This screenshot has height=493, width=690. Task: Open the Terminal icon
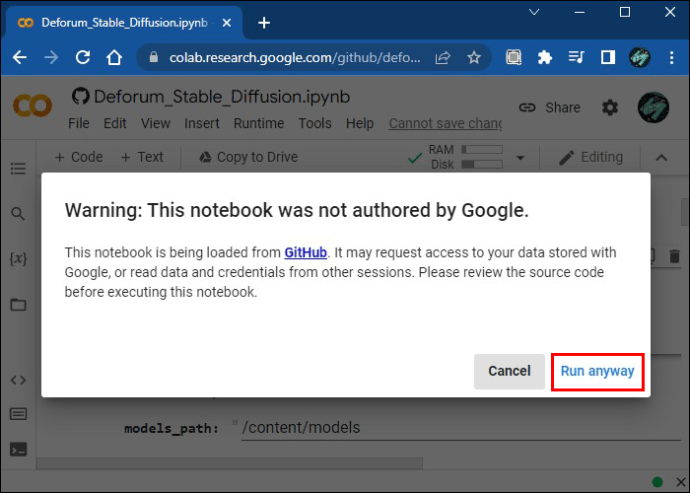[x=18, y=449]
